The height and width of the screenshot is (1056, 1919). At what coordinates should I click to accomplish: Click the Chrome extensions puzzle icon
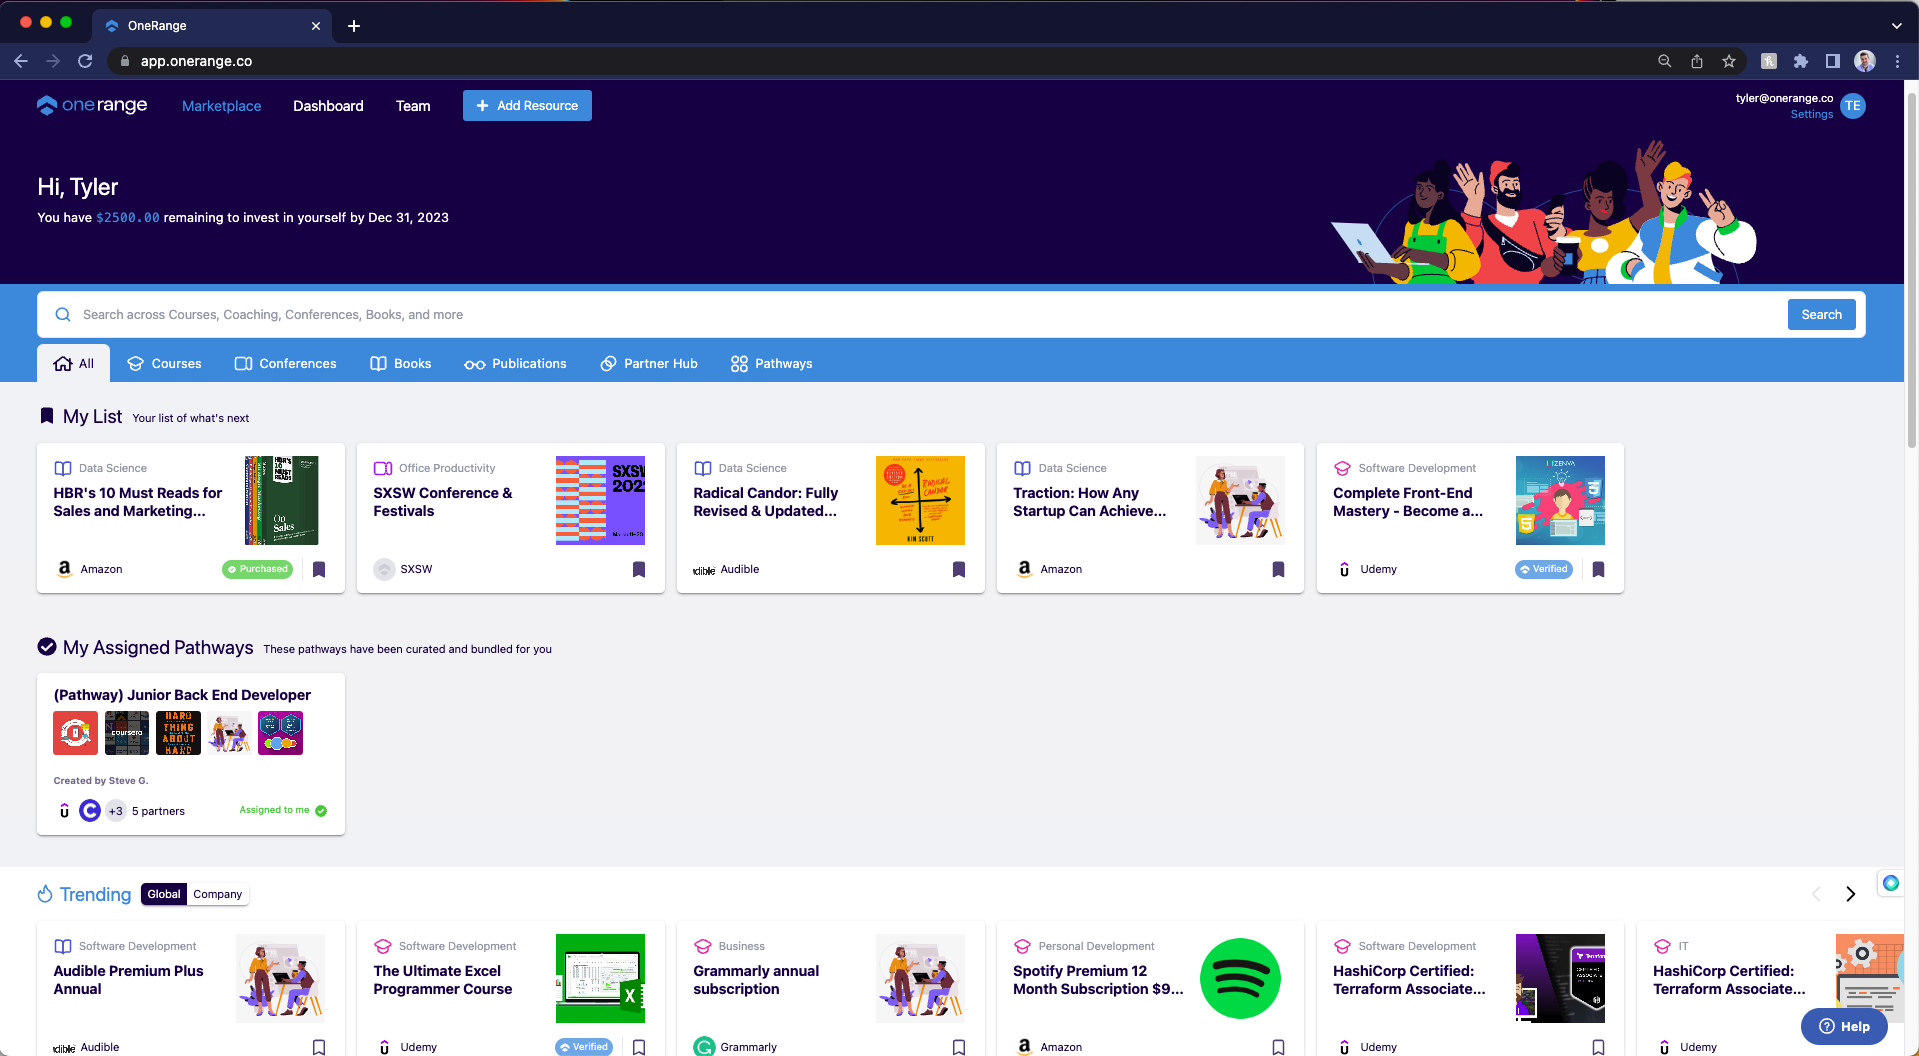click(x=1800, y=61)
